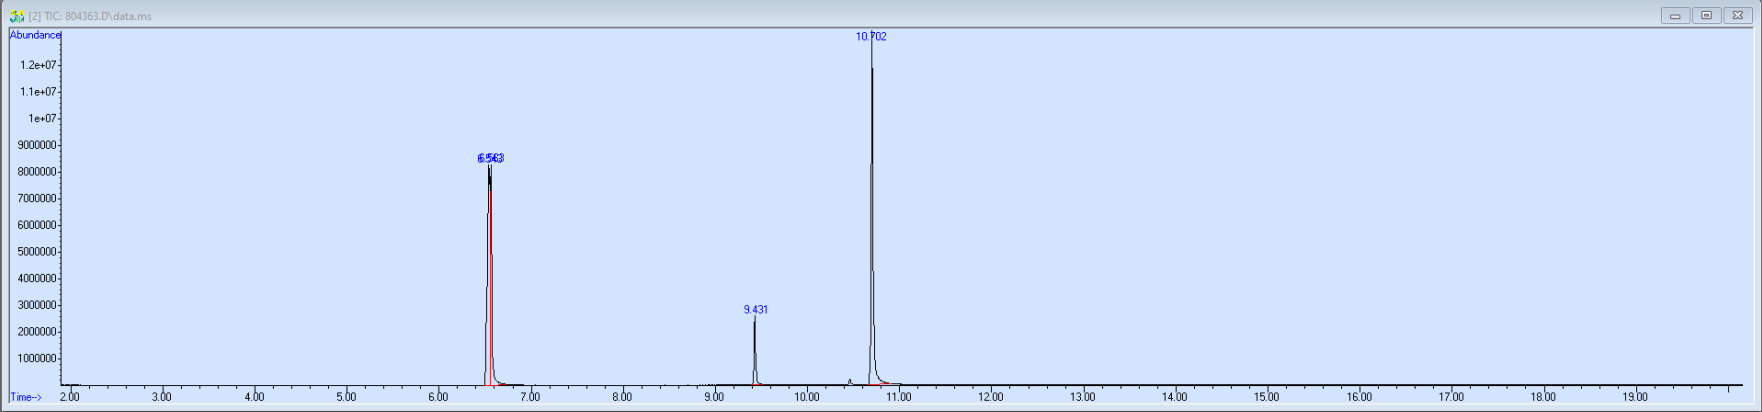Click the 10.00 time axis tick

click(806, 397)
